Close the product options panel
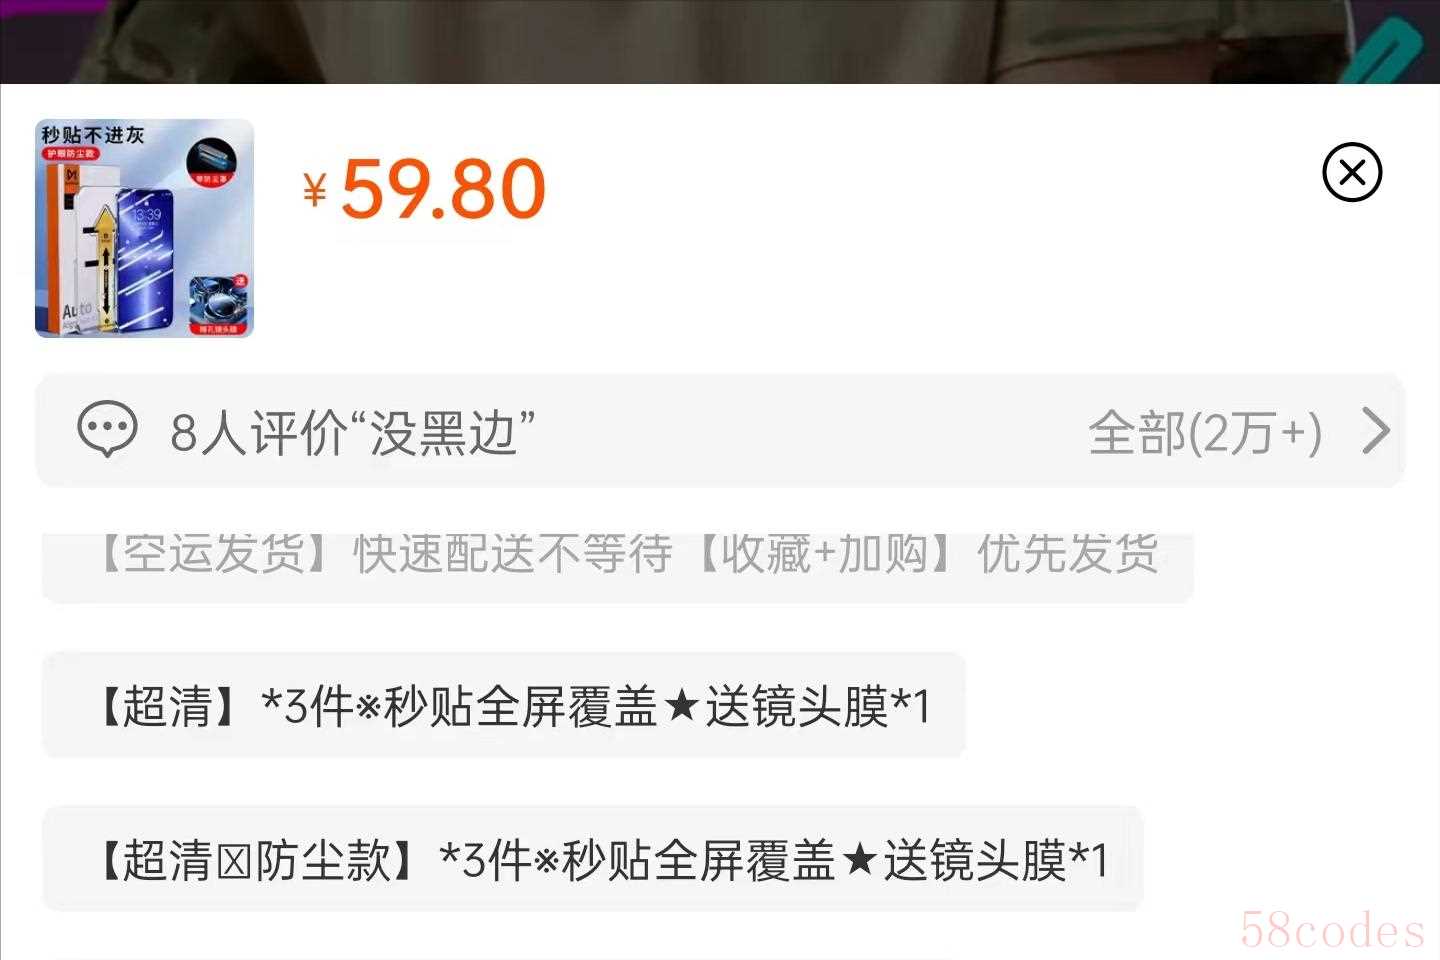 [x=1352, y=173]
